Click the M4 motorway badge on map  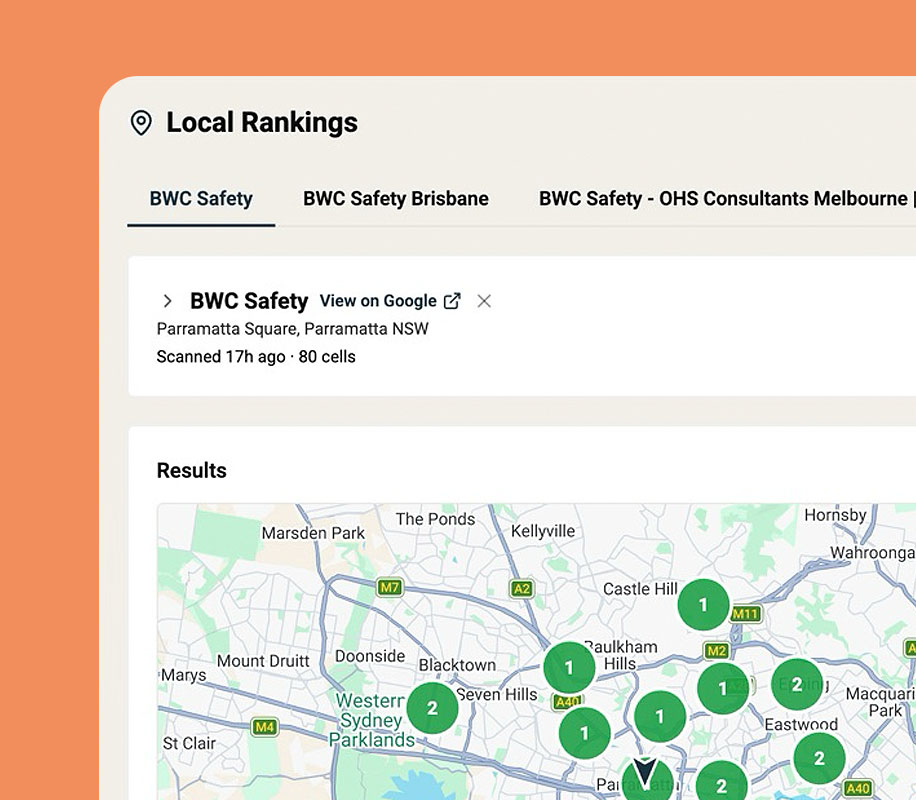[265, 727]
